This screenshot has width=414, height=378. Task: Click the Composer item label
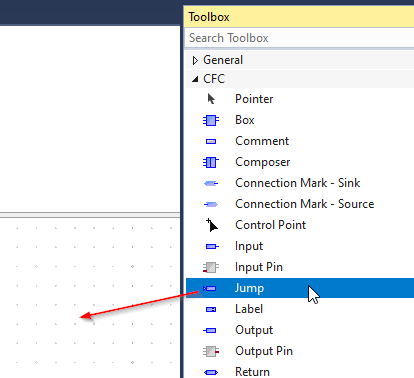[x=263, y=162]
